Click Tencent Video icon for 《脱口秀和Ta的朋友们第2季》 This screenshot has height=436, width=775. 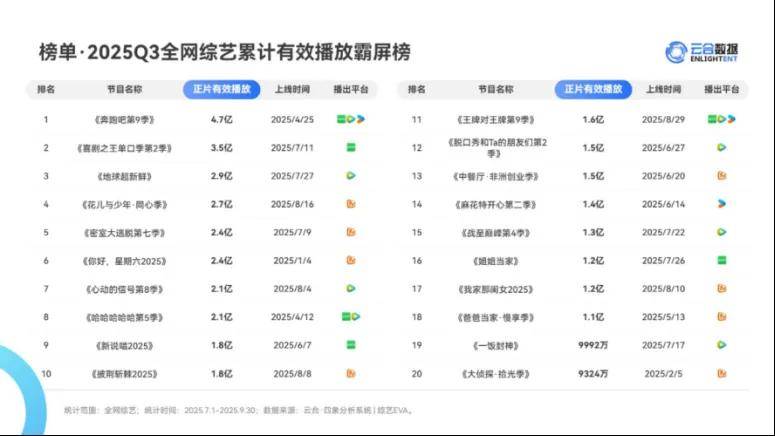click(722, 147)
